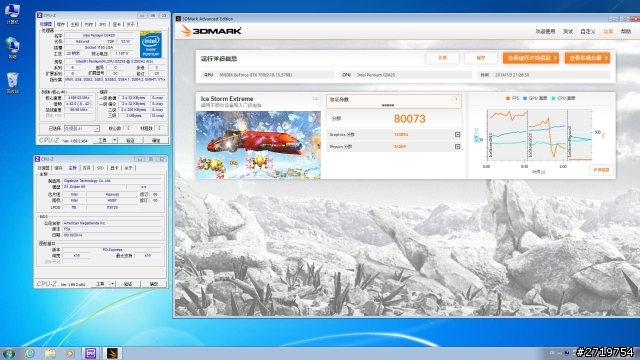Open the Recycle Bin desktop icon
640x360 pixels.
coord(12,82)
